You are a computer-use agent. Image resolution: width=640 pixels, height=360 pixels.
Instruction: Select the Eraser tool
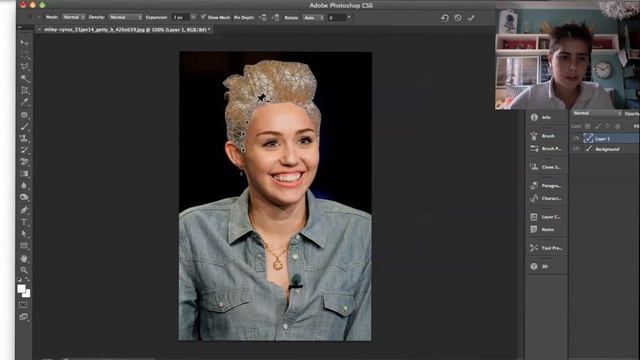tap(24, 162)
